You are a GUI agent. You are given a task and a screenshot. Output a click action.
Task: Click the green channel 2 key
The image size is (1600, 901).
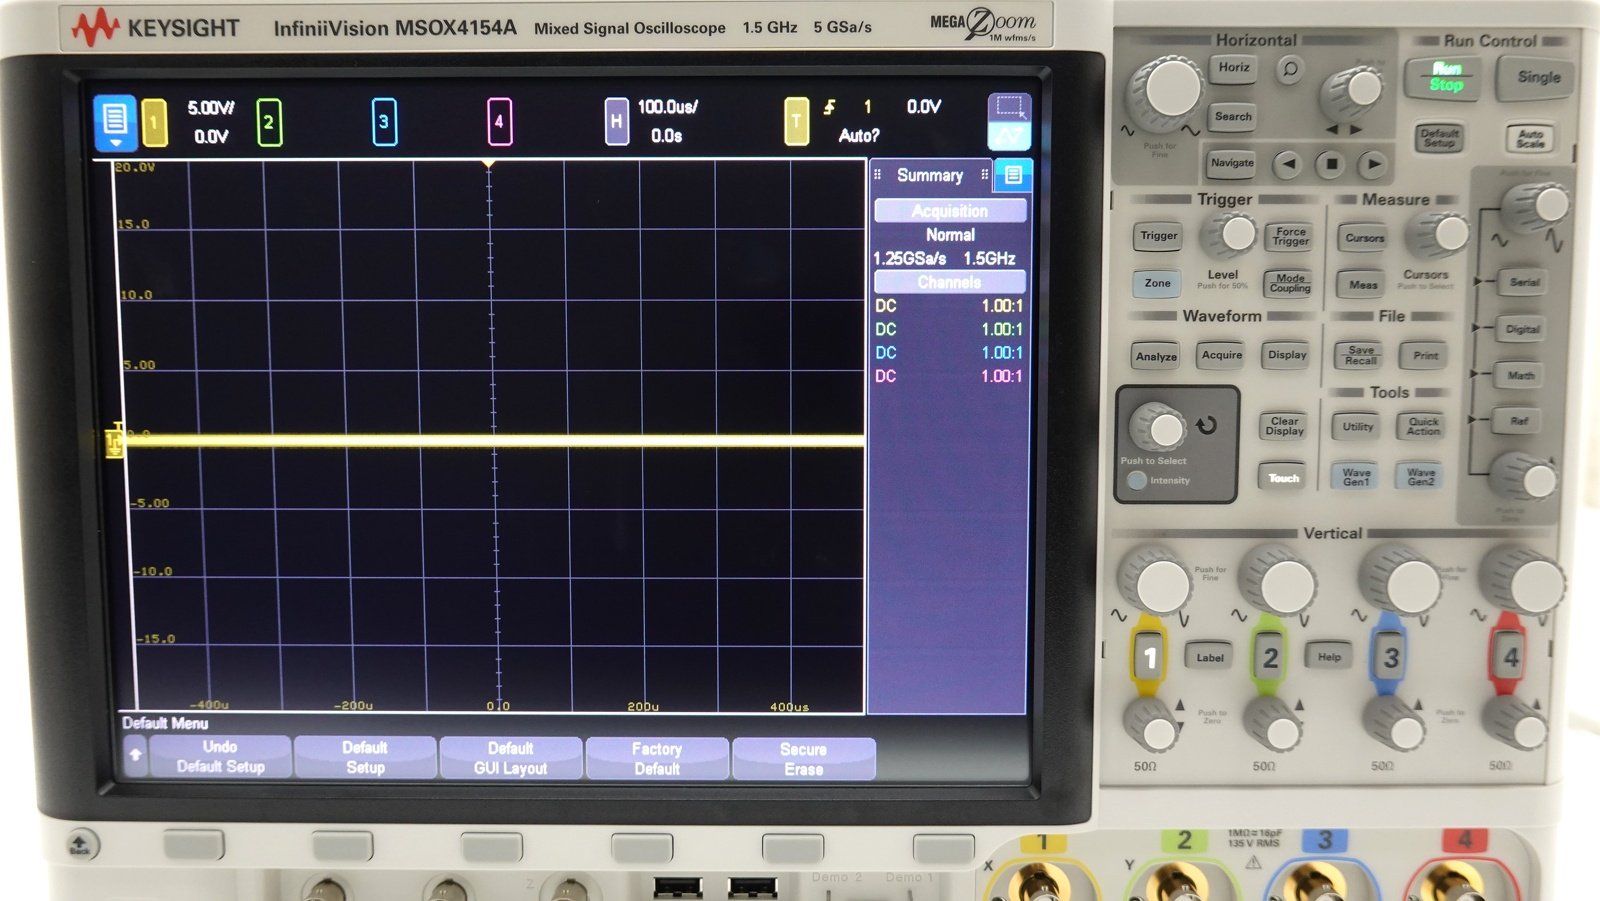pyautogui.click(x=1270, y=657)
